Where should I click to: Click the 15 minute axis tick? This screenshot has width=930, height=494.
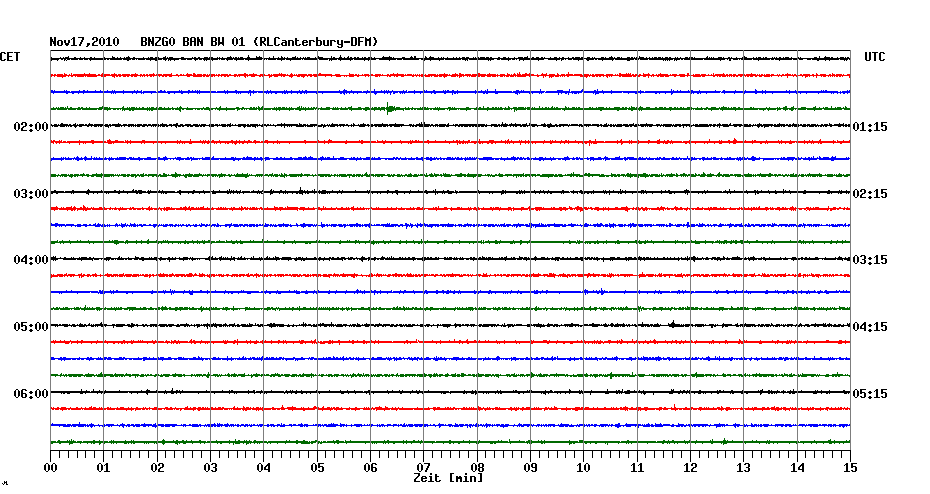point(849,467)
